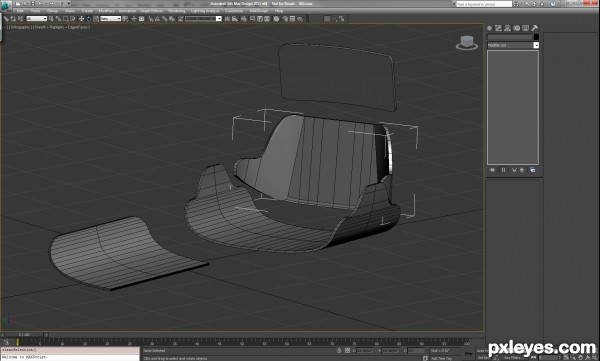The width and height of the screenshot is (600, 361).
Task: Click the ViewCube in the viewport
Action: [467, 42]
